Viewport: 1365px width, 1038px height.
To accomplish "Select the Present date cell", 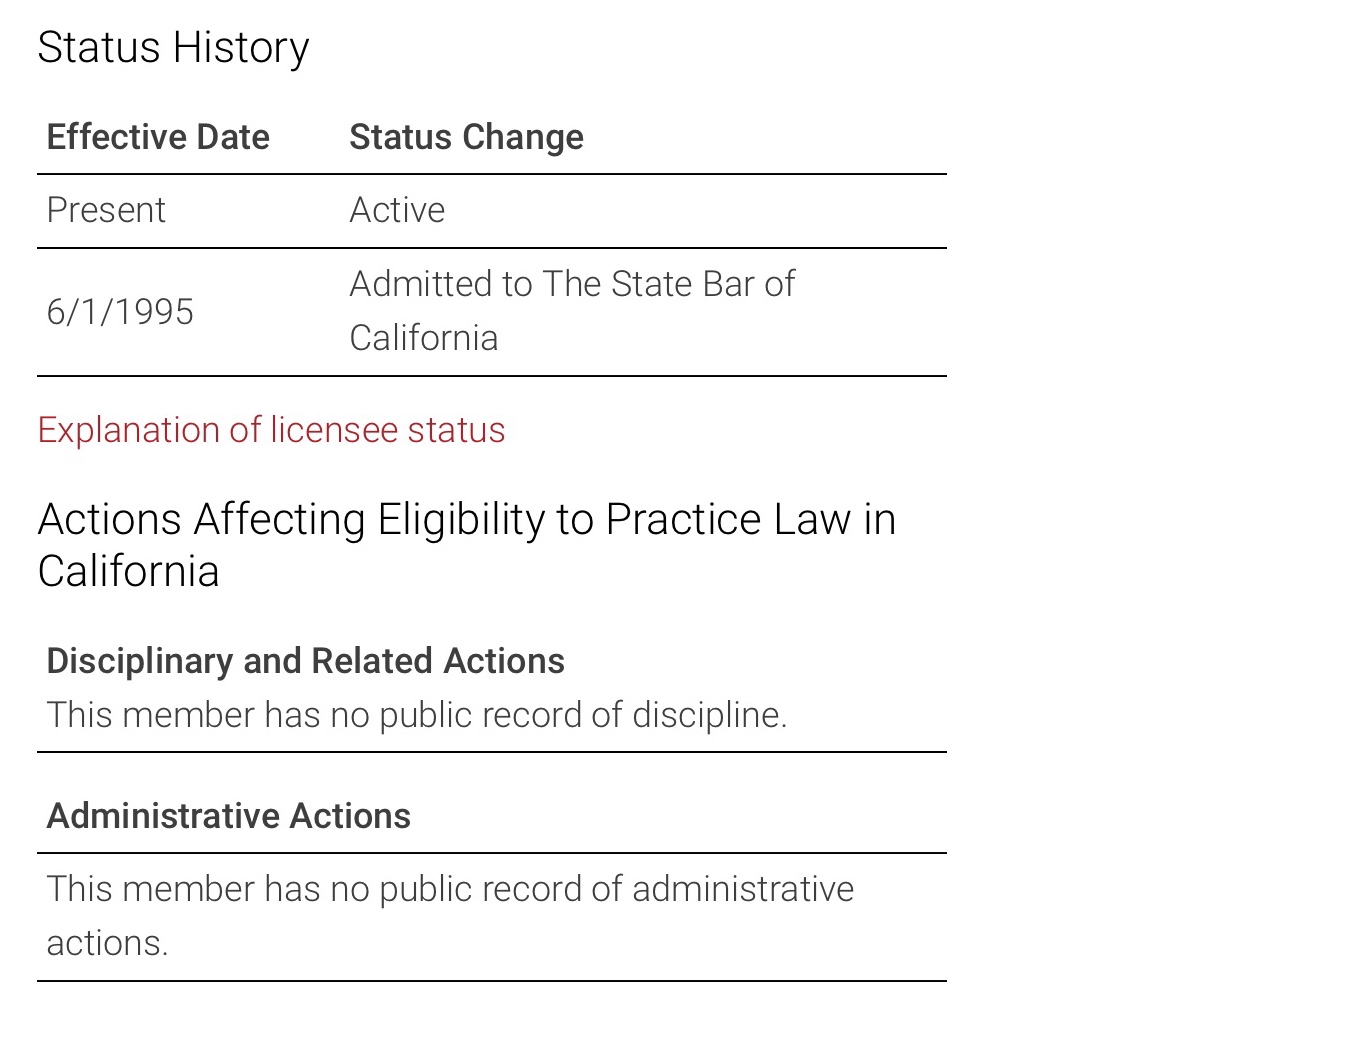I will click(106, 211).
